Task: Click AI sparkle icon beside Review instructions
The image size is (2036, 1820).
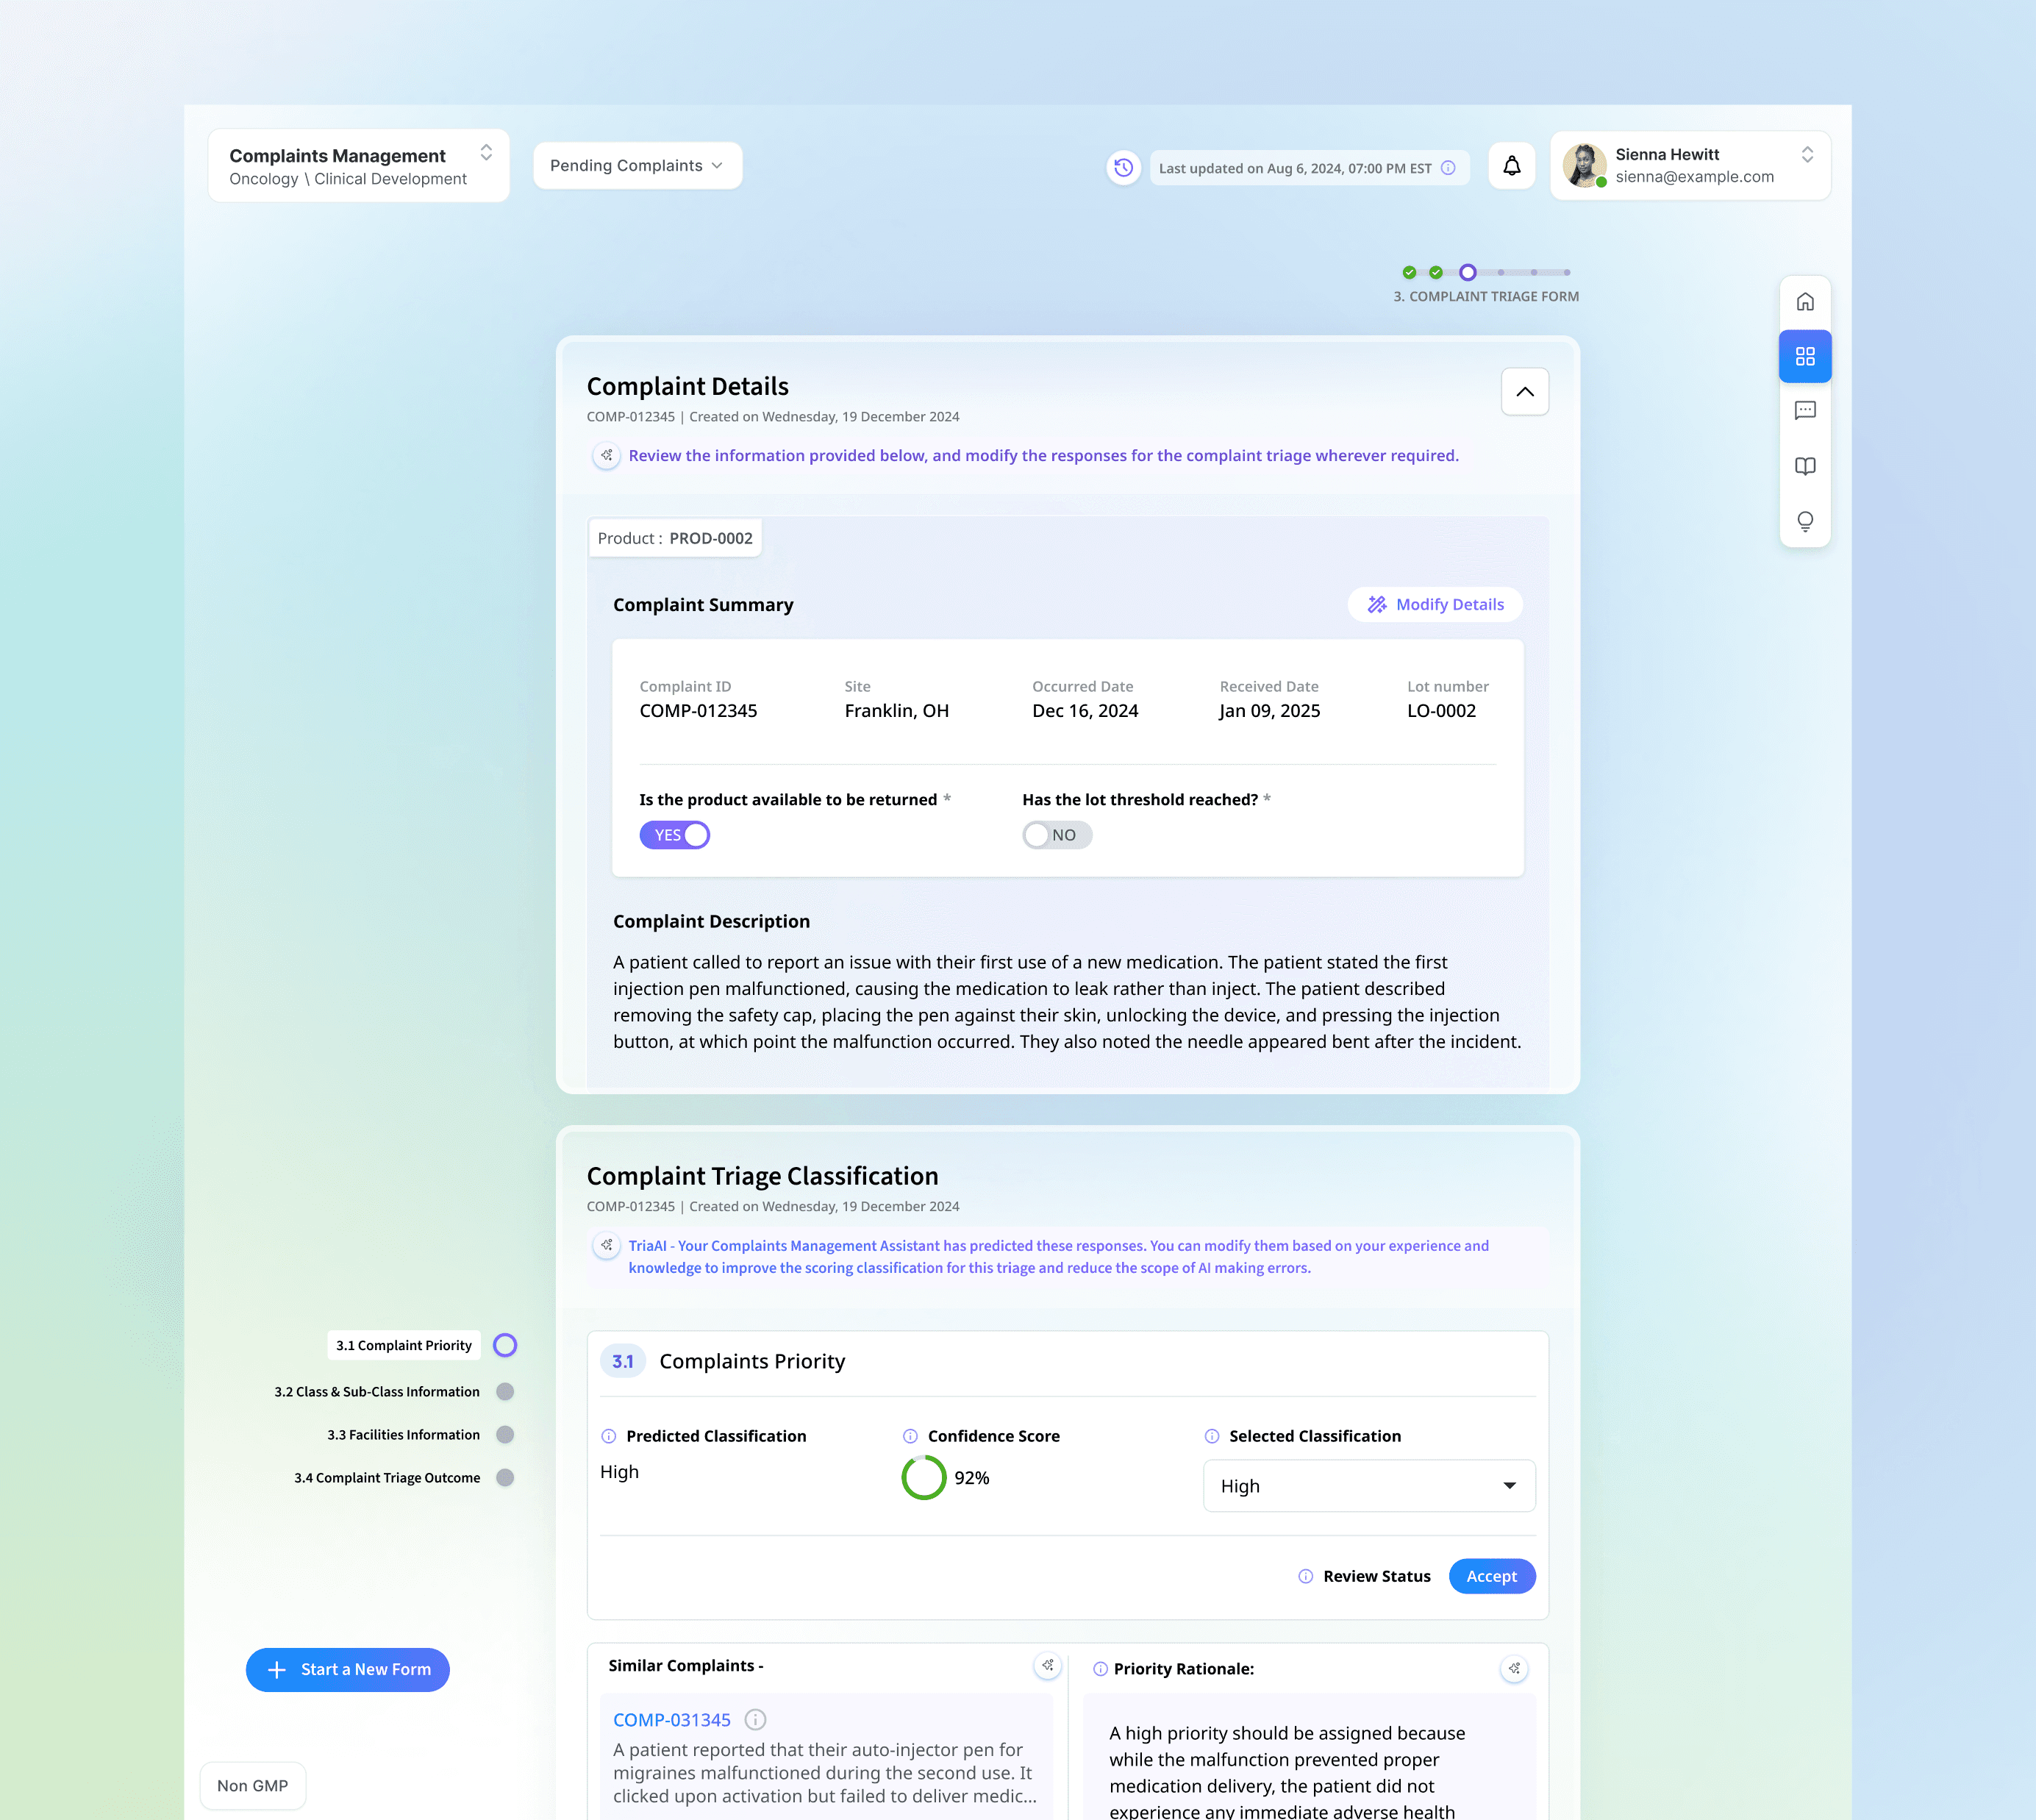Action: point(606,456)
